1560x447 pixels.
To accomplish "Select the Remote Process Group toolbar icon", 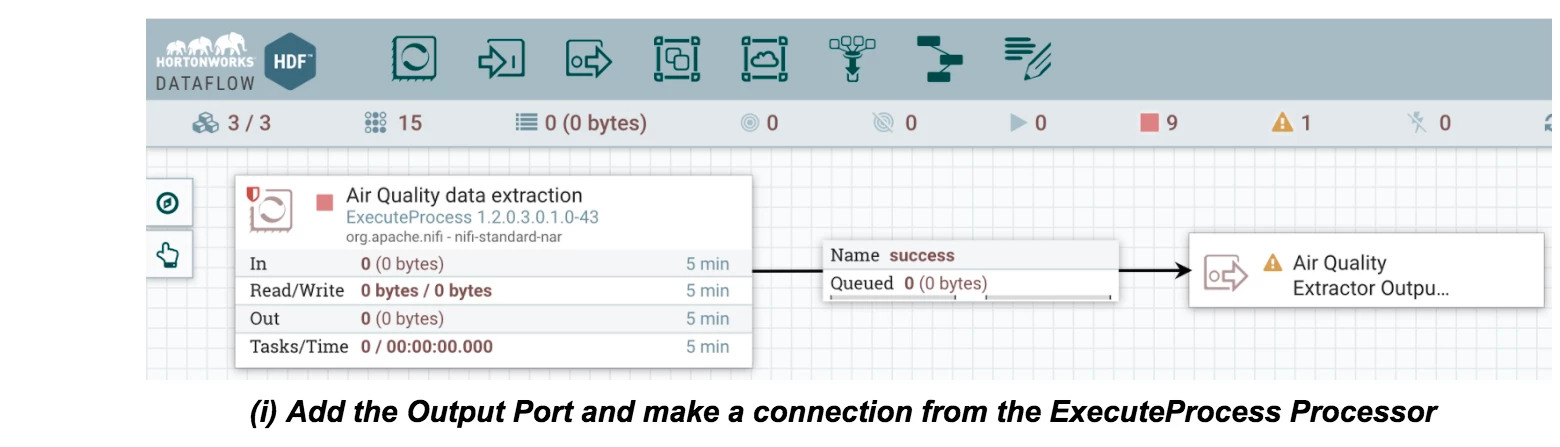I will click(x=765, y=60).
